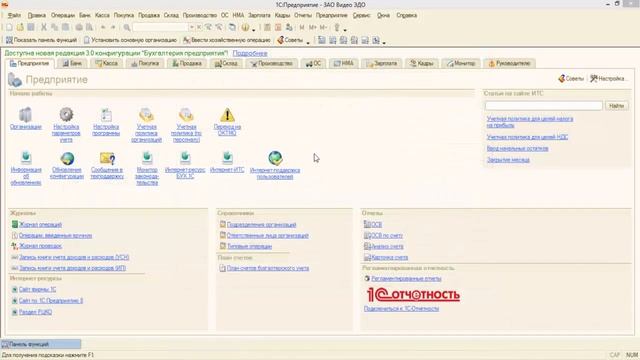Click Ввести хозяйственную операцию button
The height and width of the screenshot is (360, 640).
[x=227, y=40]
